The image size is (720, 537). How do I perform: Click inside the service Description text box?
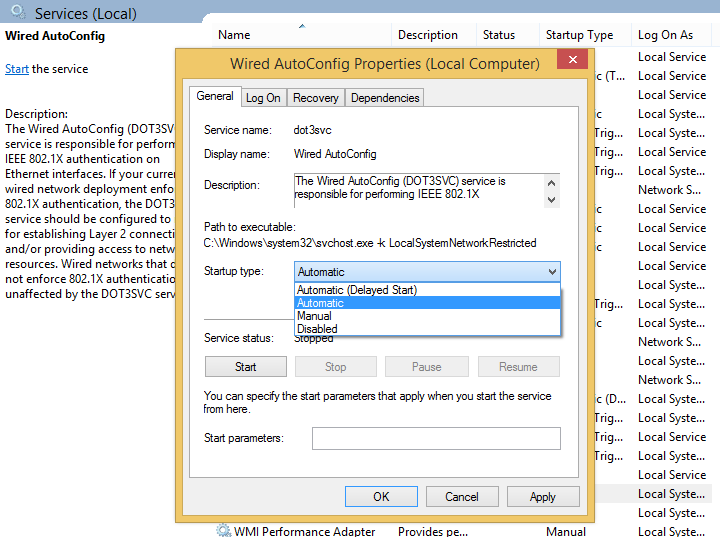pos(419,190)
